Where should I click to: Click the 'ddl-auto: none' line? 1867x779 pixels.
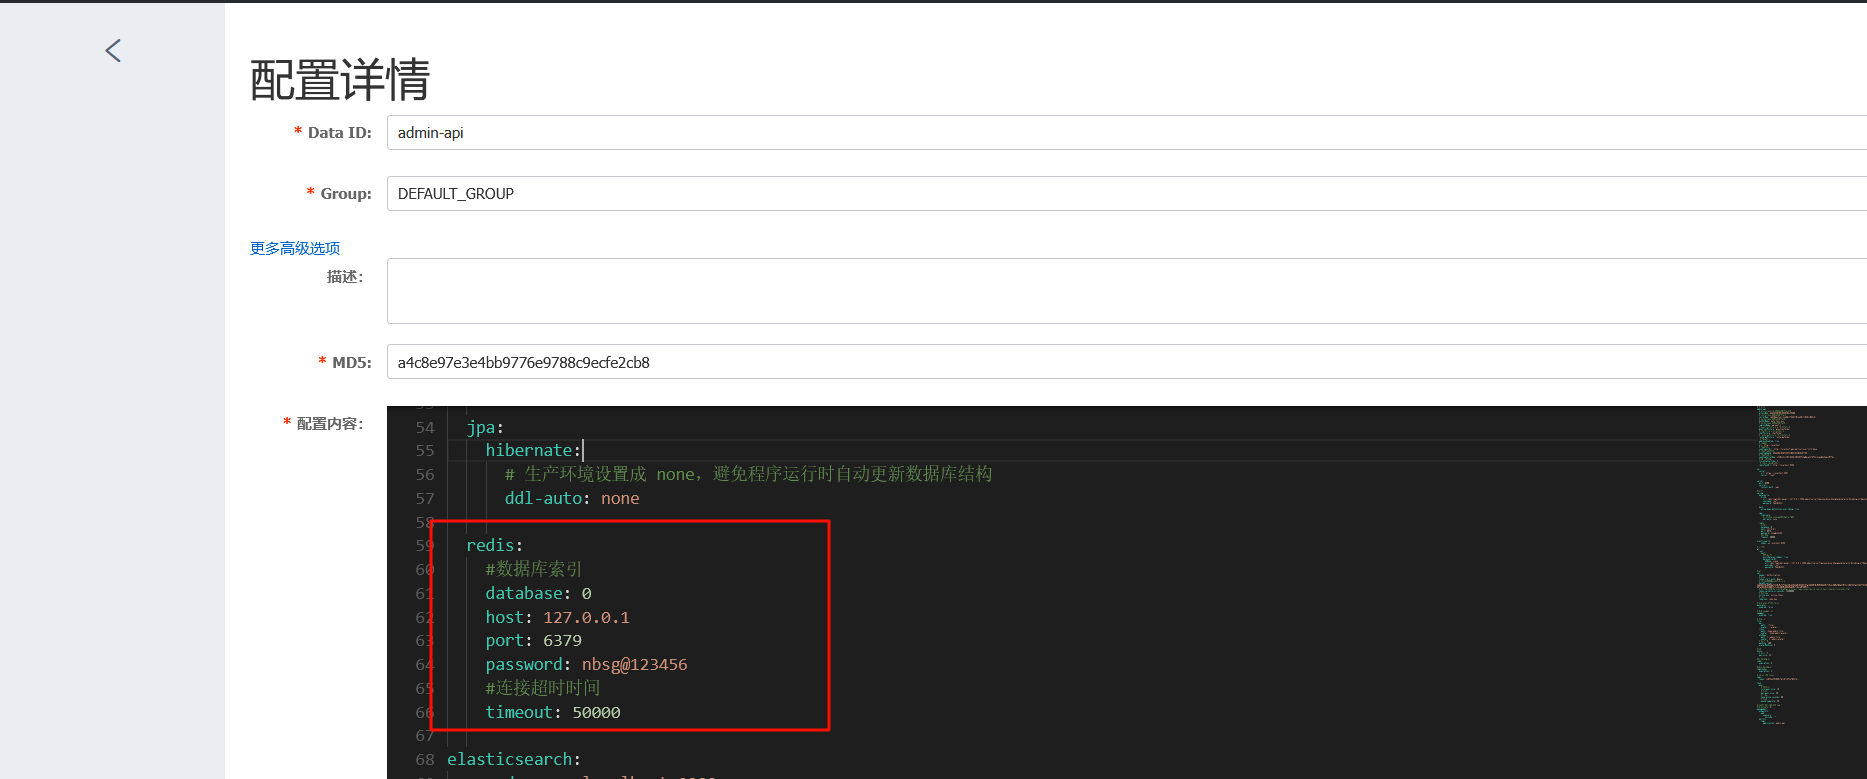571,499
